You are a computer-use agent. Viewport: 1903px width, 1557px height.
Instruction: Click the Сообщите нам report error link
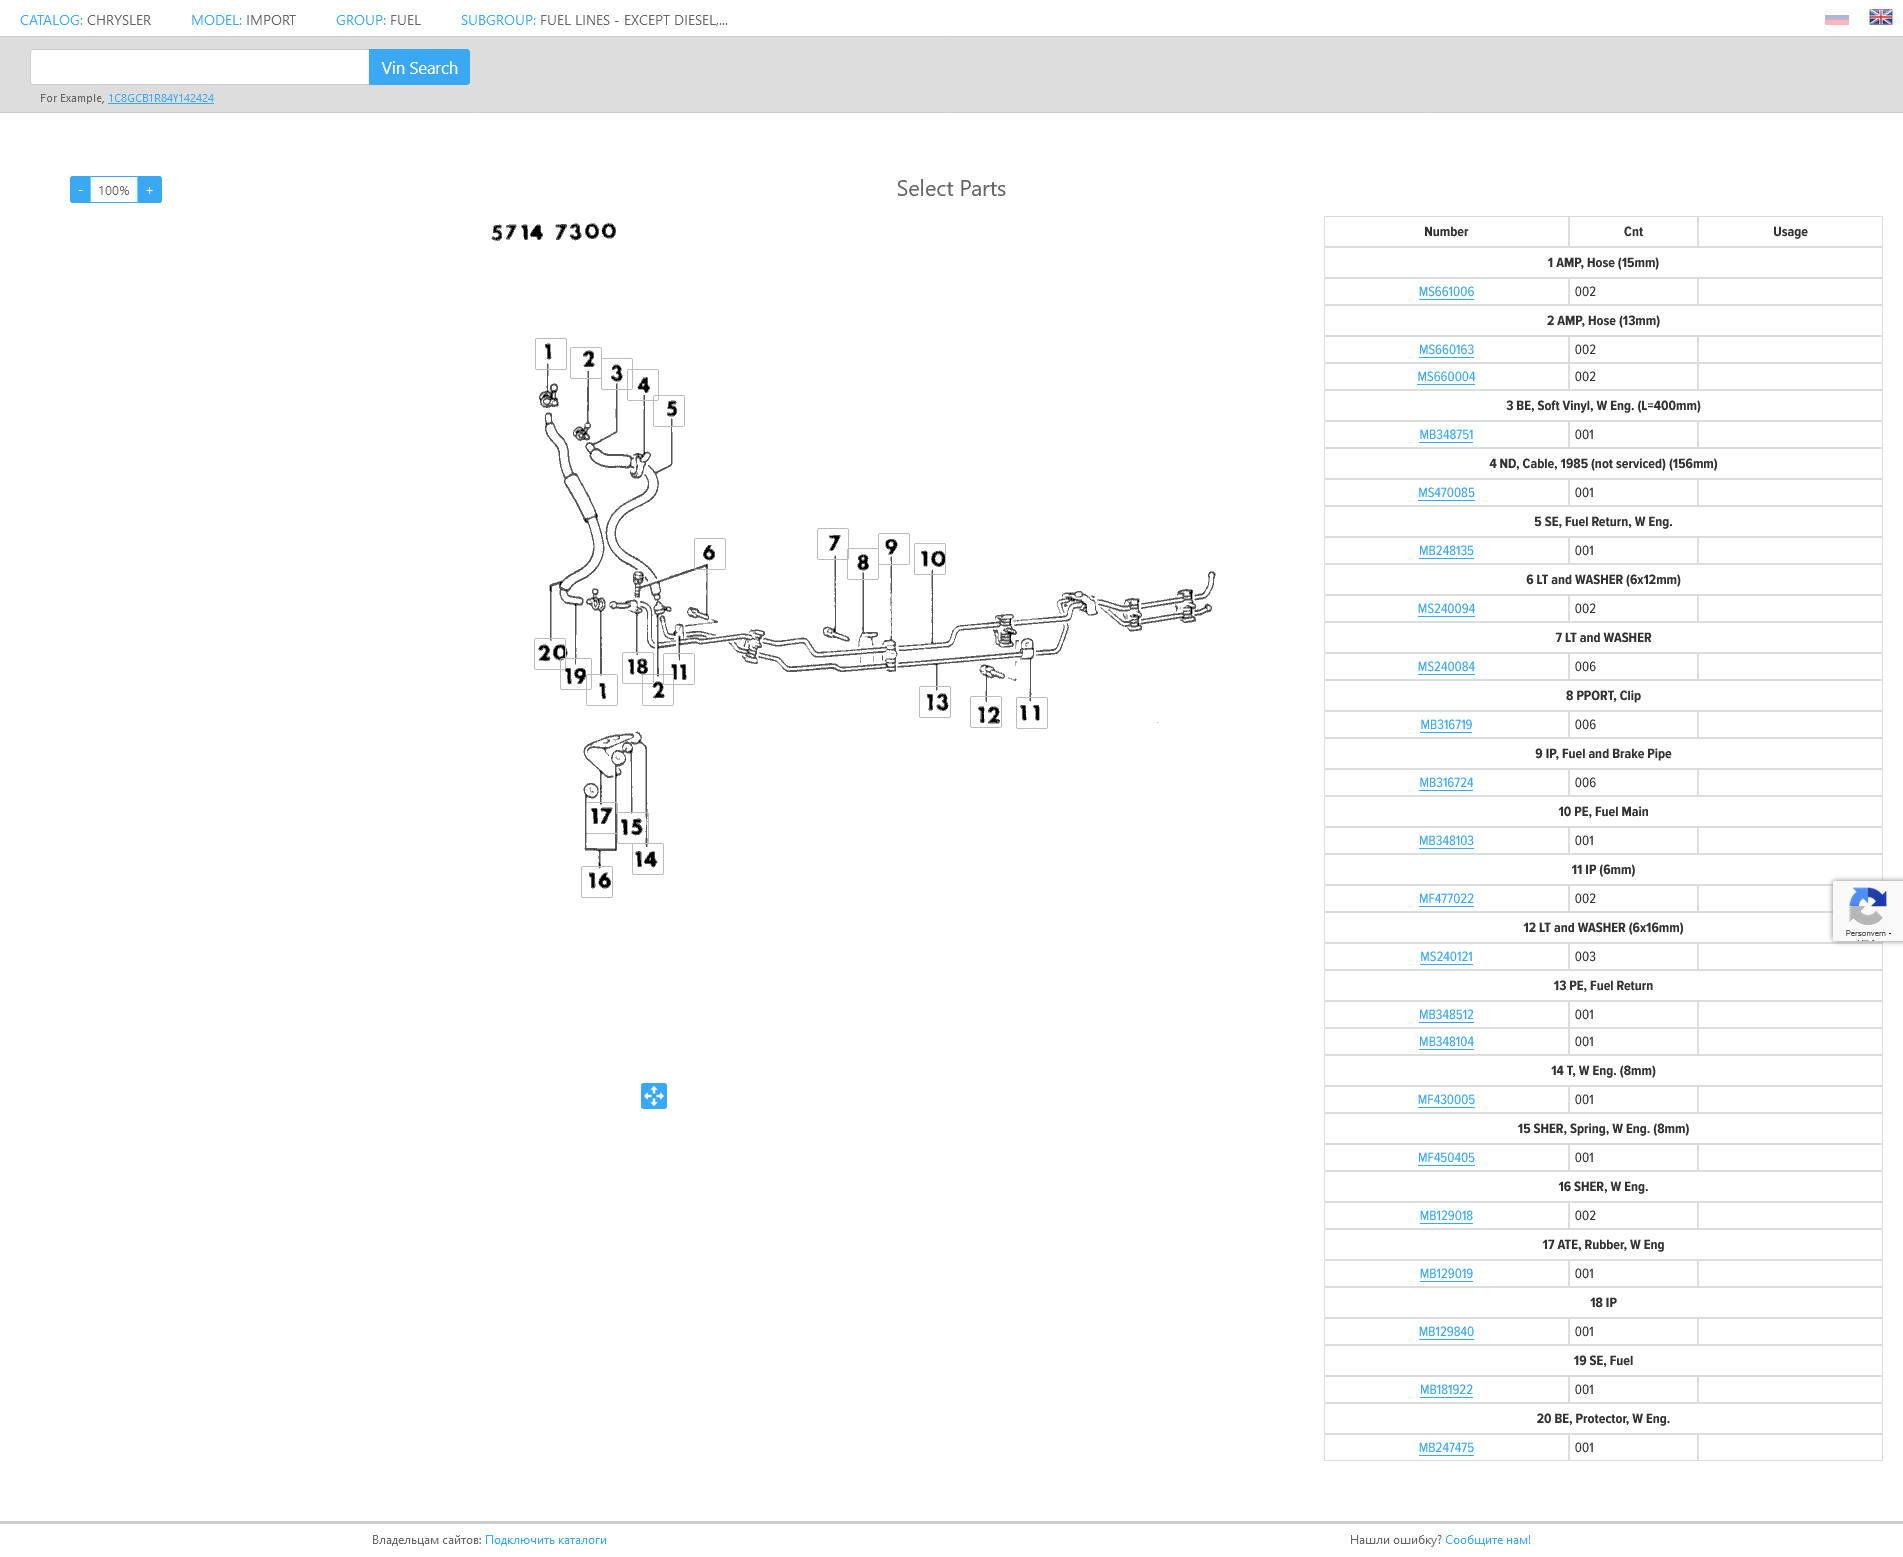[x=1487, y=1540]
